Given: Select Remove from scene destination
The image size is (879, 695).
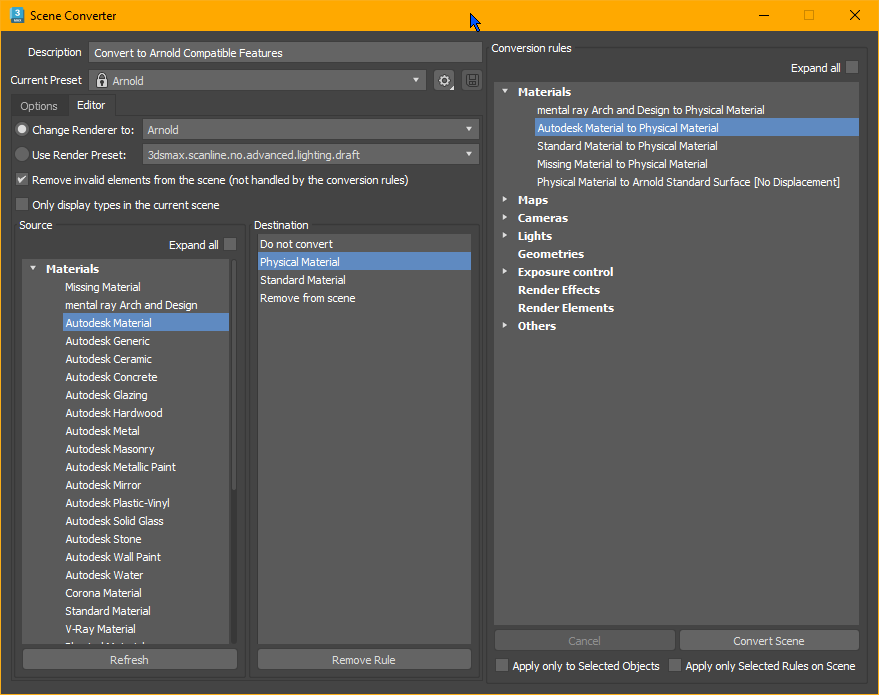Looking at the screenshot, I should pos(364,298).
